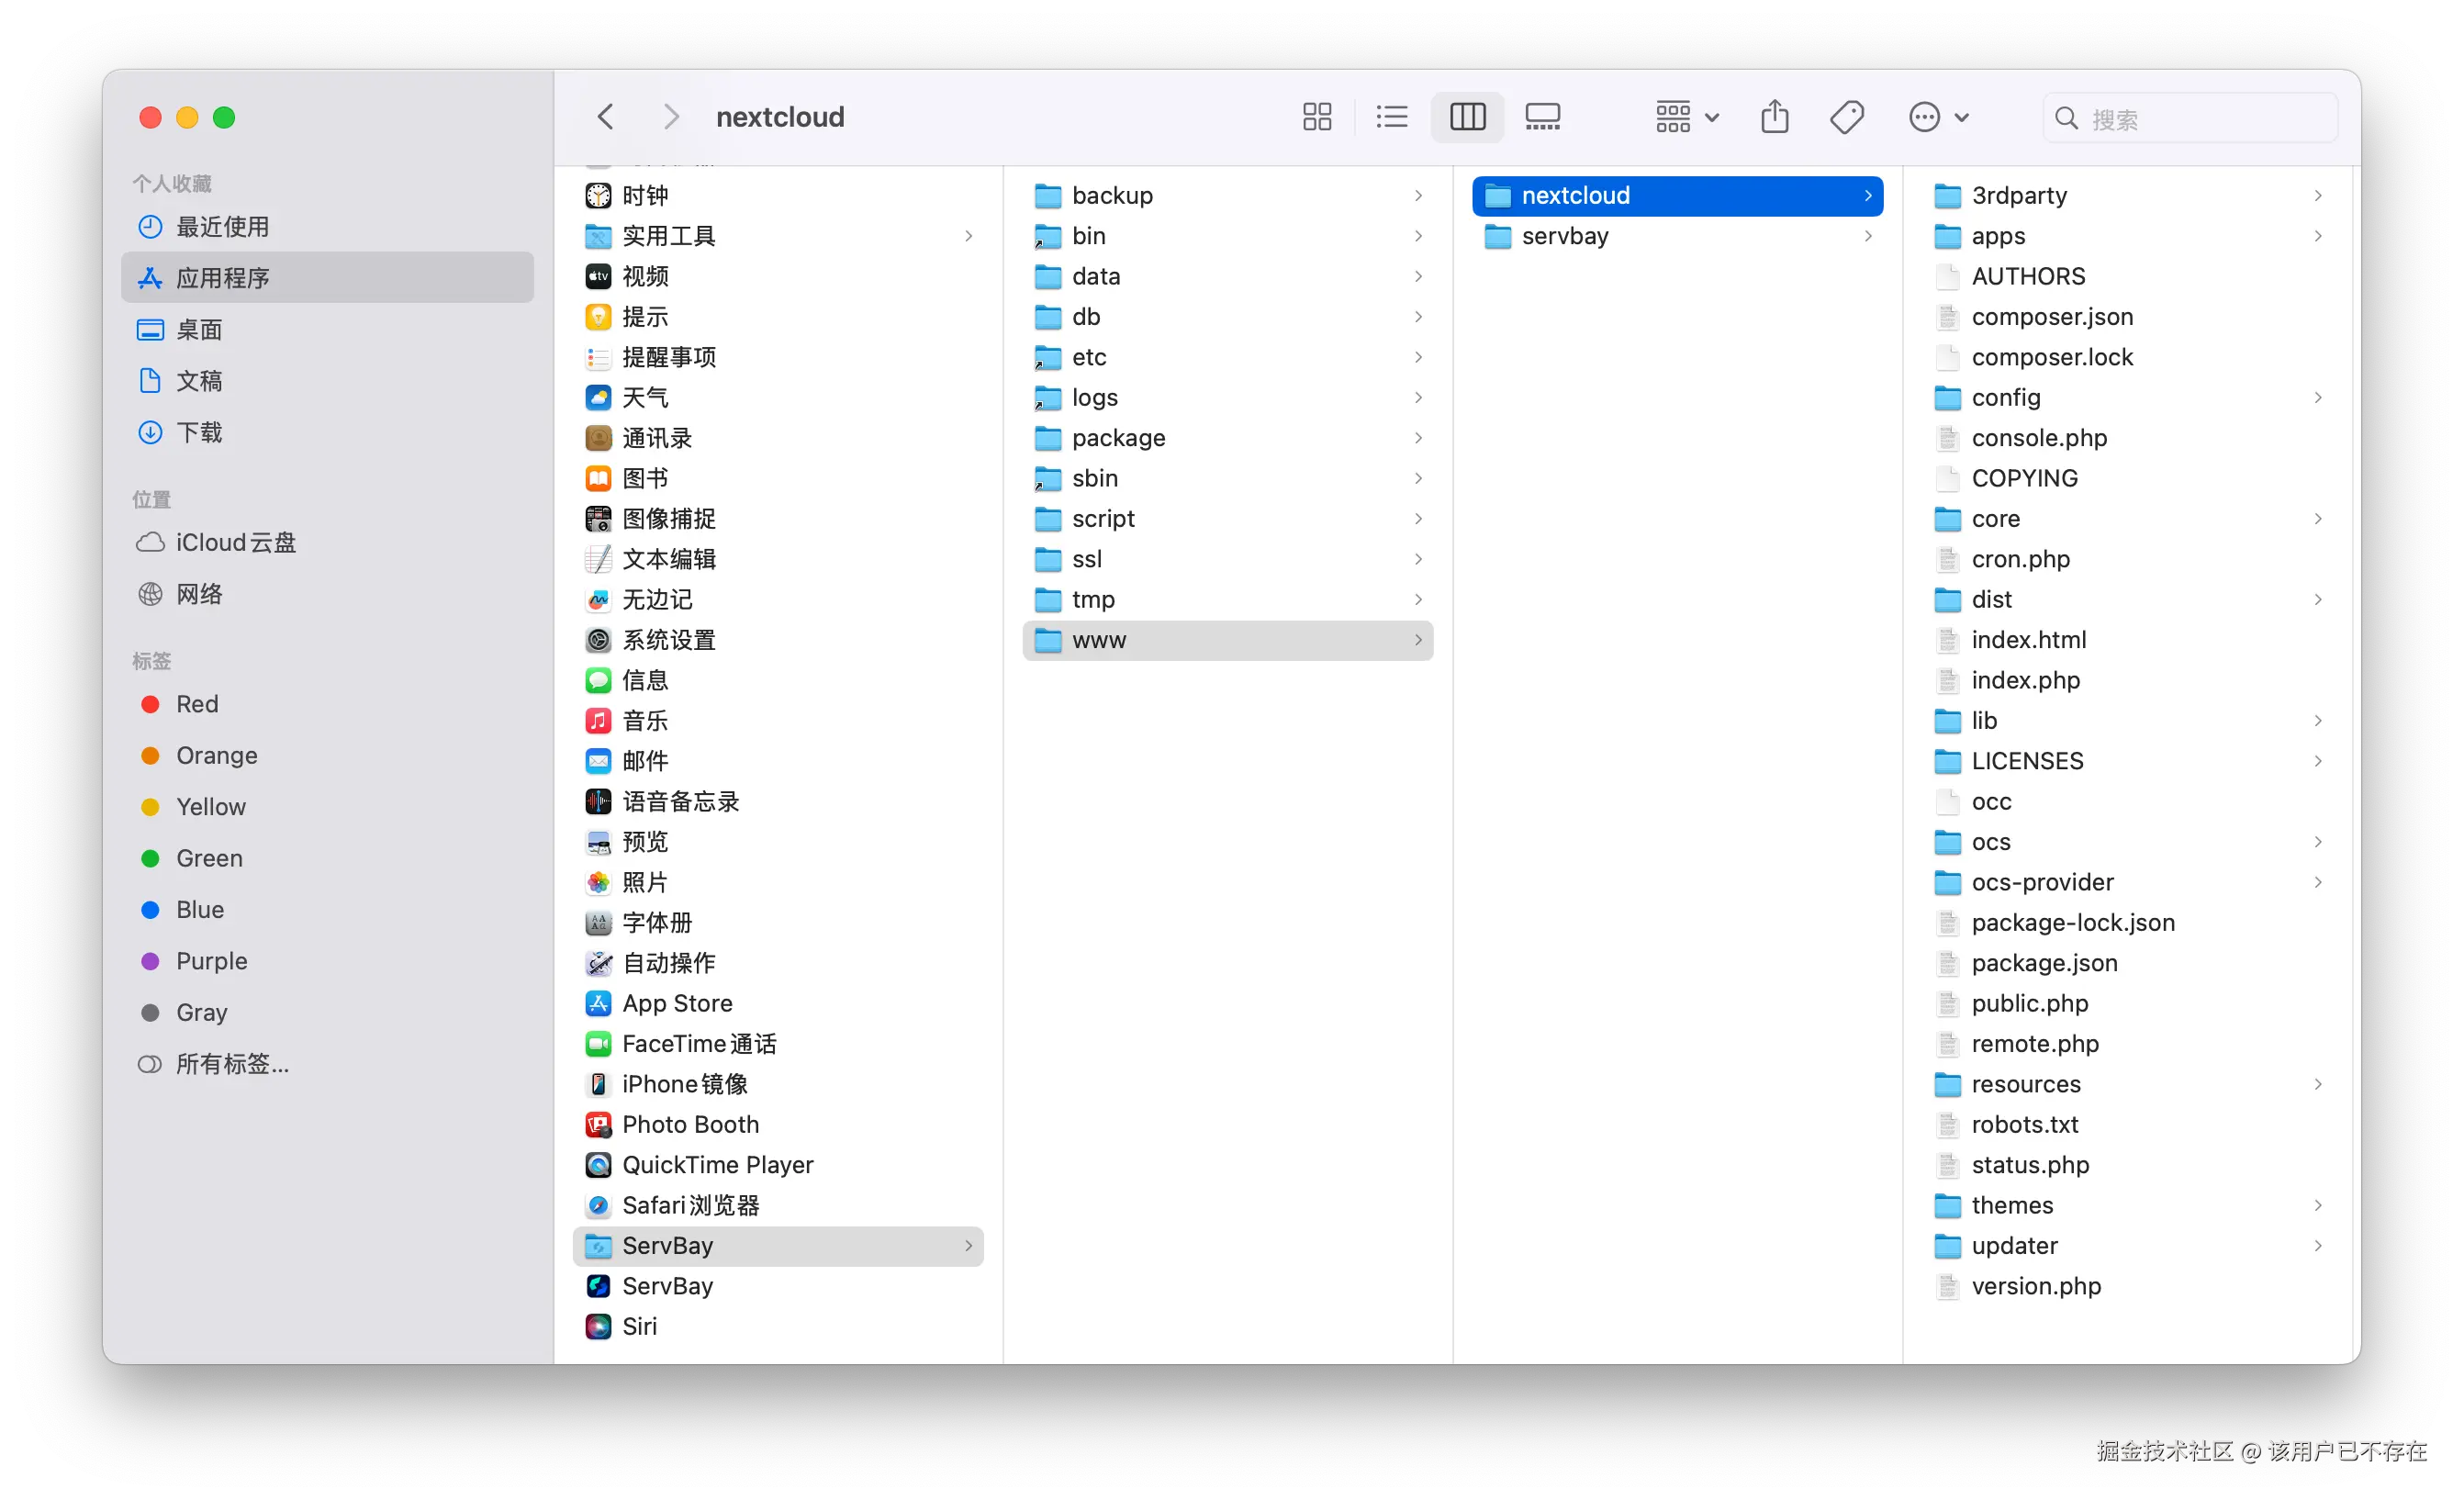This screenshot has height=1500, width=2464.
Task: Switch to list view
Action: pos(1391,117)
